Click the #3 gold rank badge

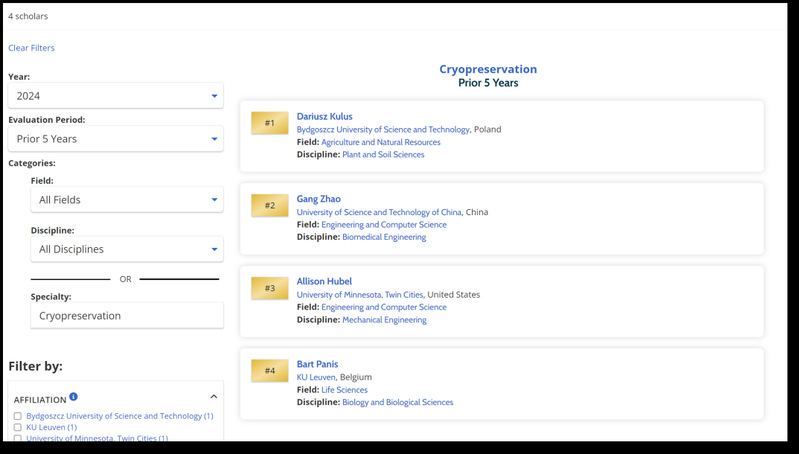(270, 288)
